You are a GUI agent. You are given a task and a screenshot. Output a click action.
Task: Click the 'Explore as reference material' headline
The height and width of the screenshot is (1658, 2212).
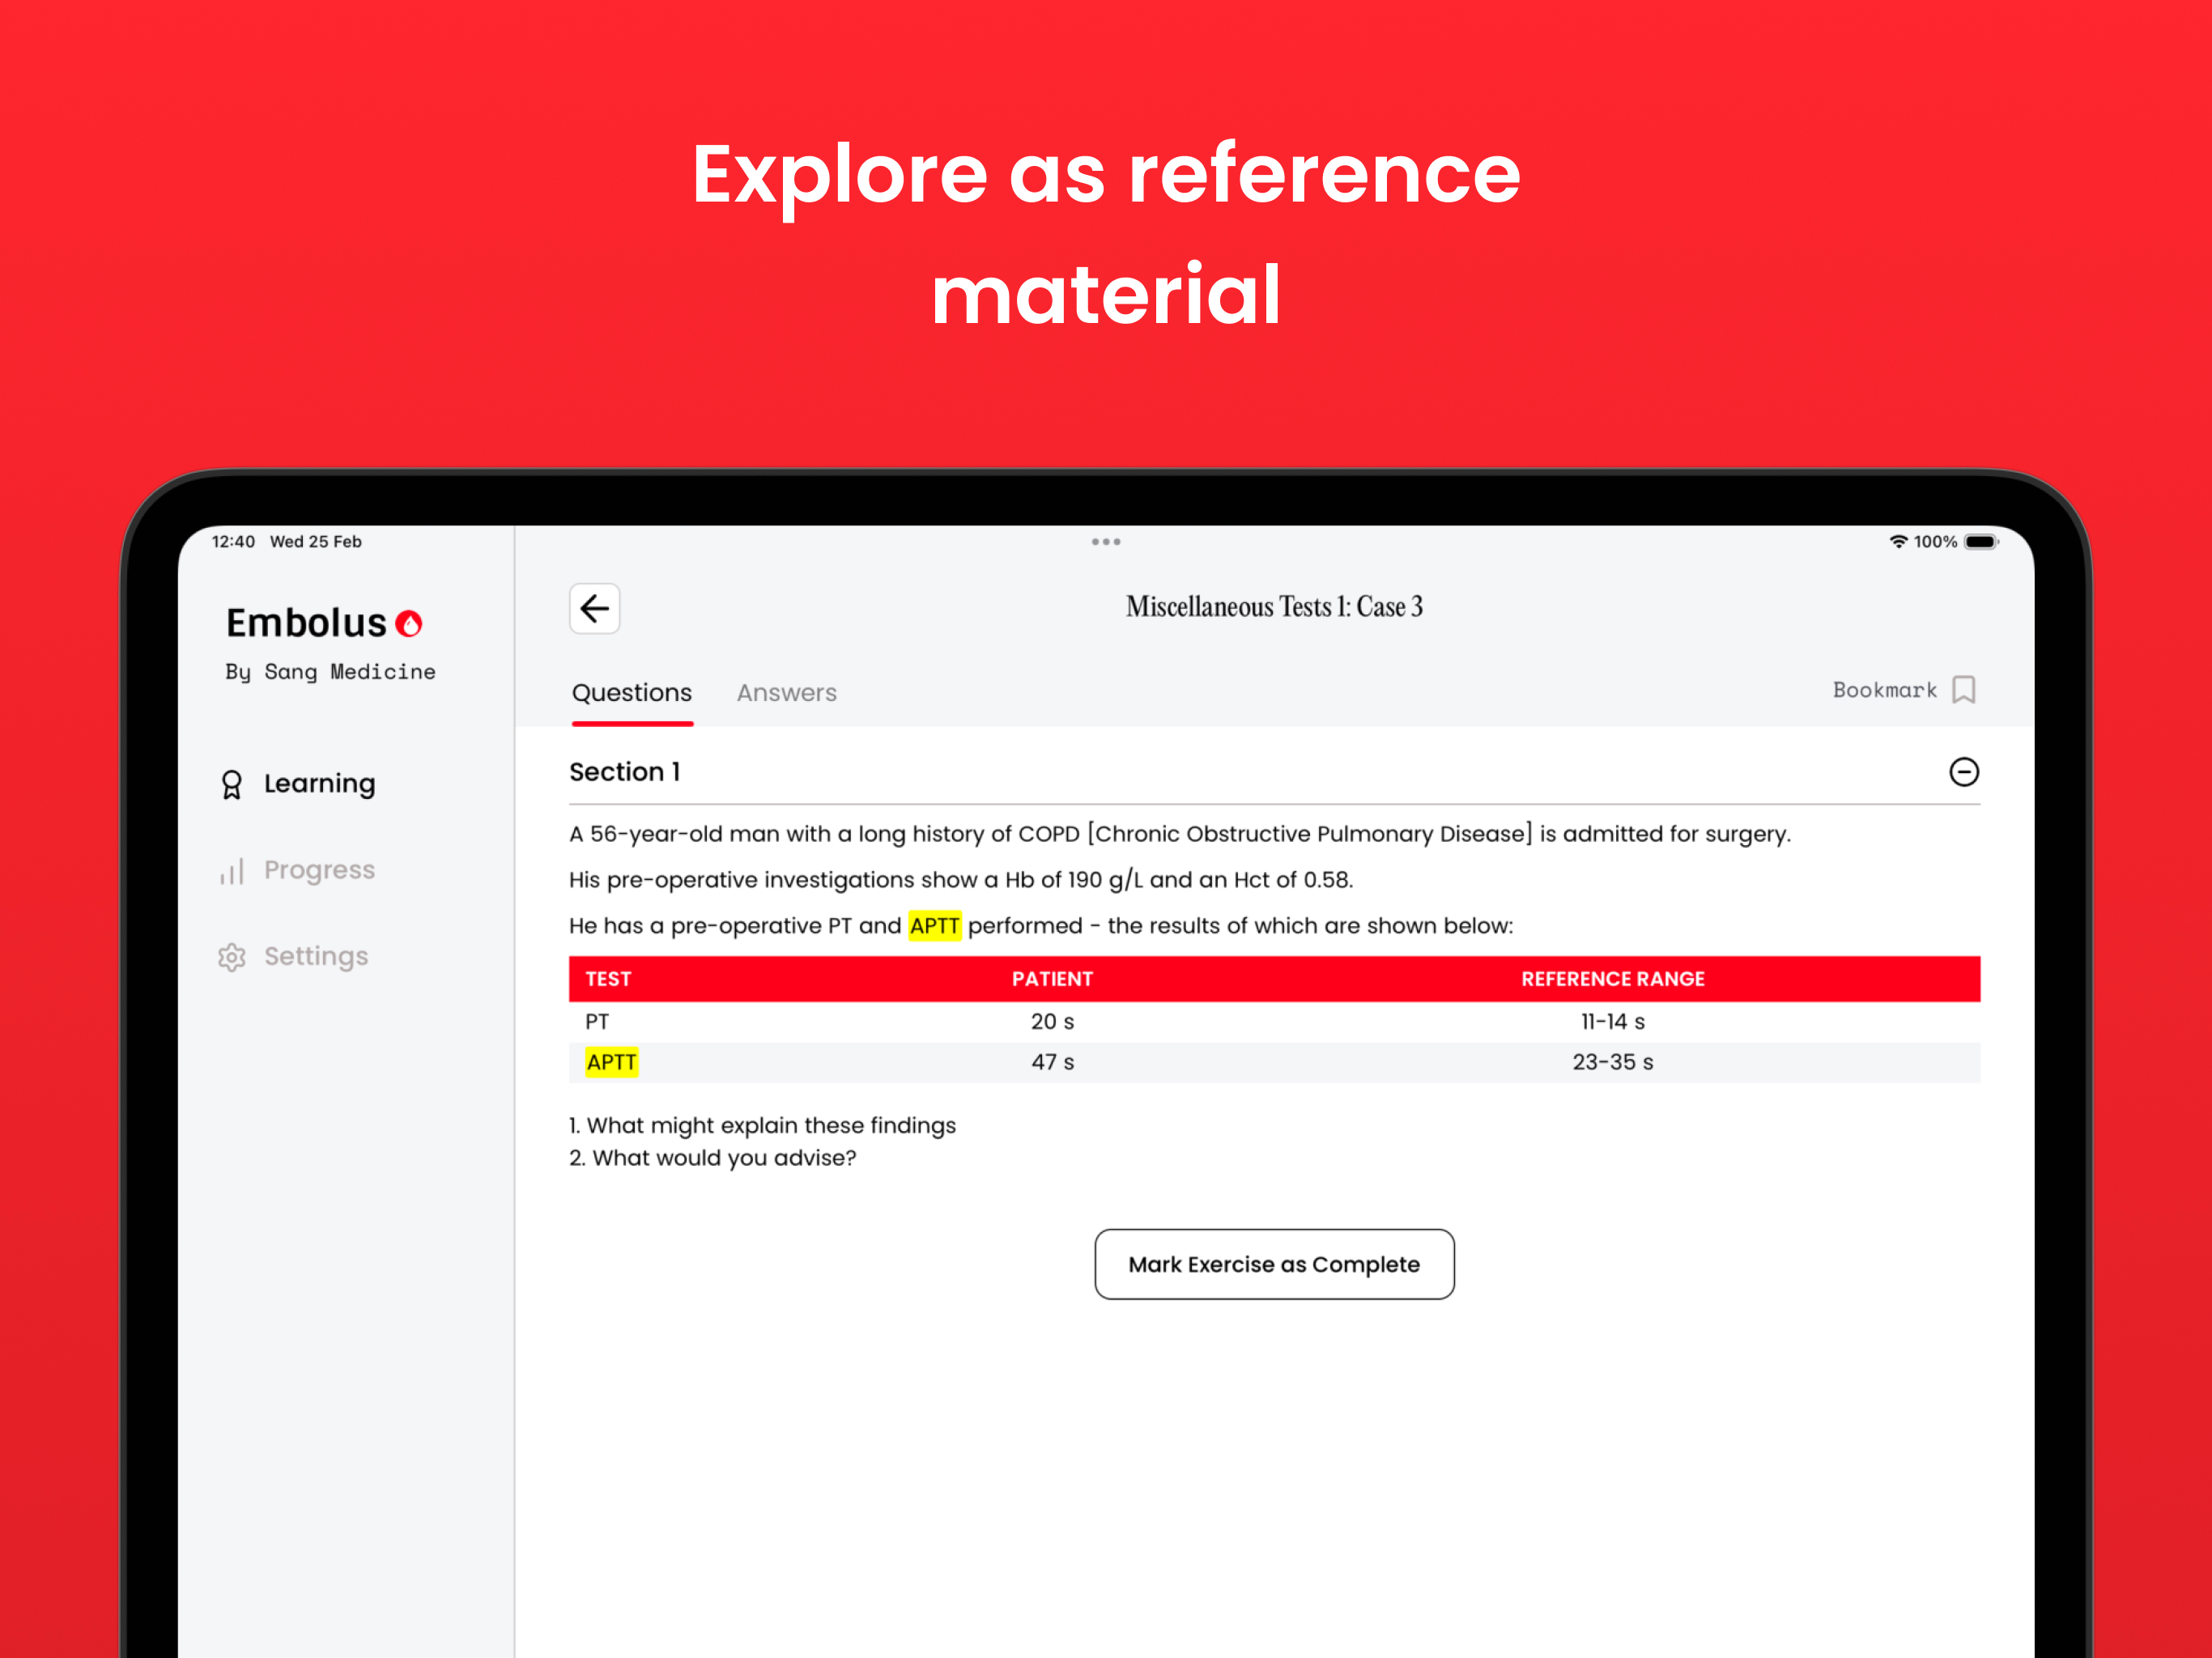tap(1106, 234)
